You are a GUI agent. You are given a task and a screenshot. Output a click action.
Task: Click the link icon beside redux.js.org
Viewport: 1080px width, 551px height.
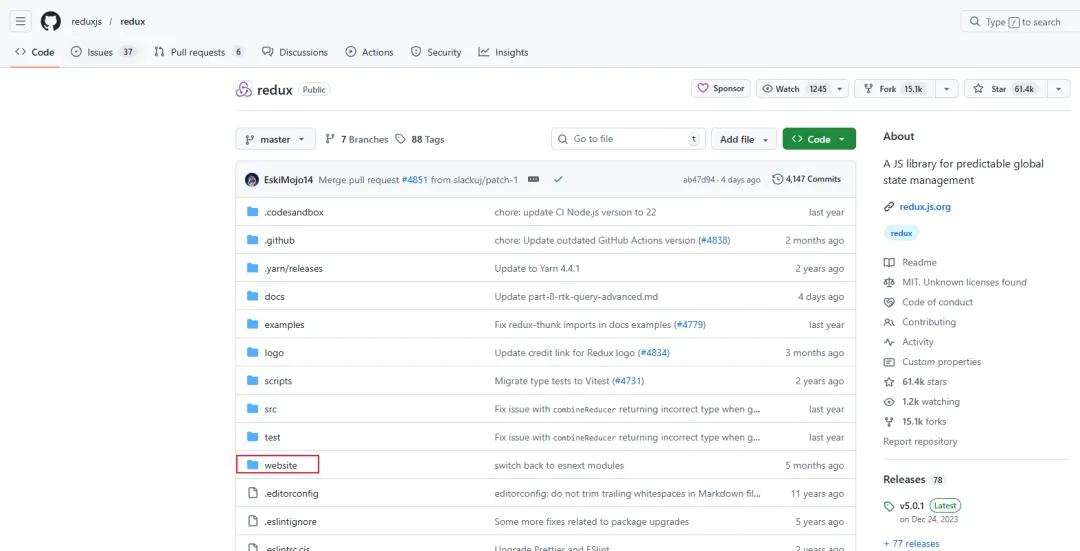[889, 207]
